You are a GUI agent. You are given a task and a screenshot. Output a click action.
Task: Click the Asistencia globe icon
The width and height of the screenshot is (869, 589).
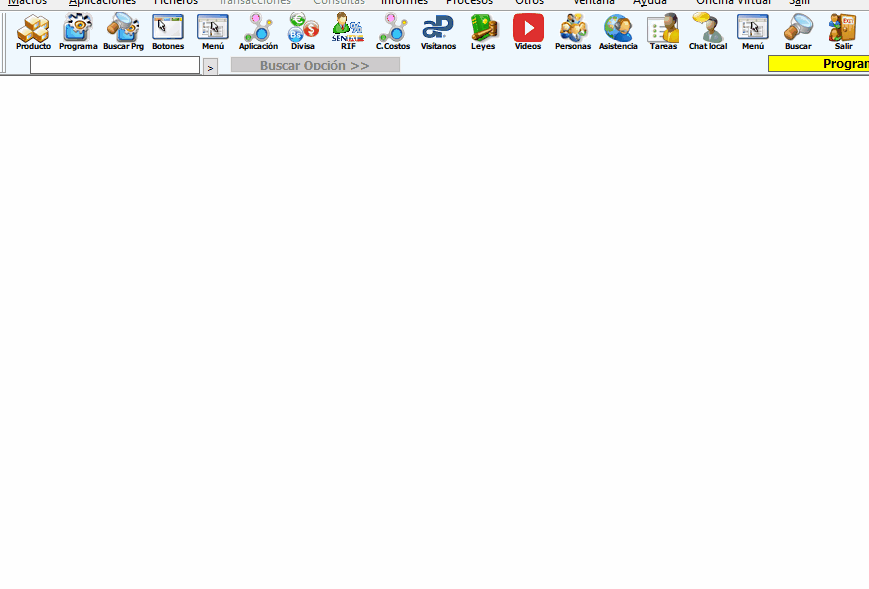coord(618,30)
